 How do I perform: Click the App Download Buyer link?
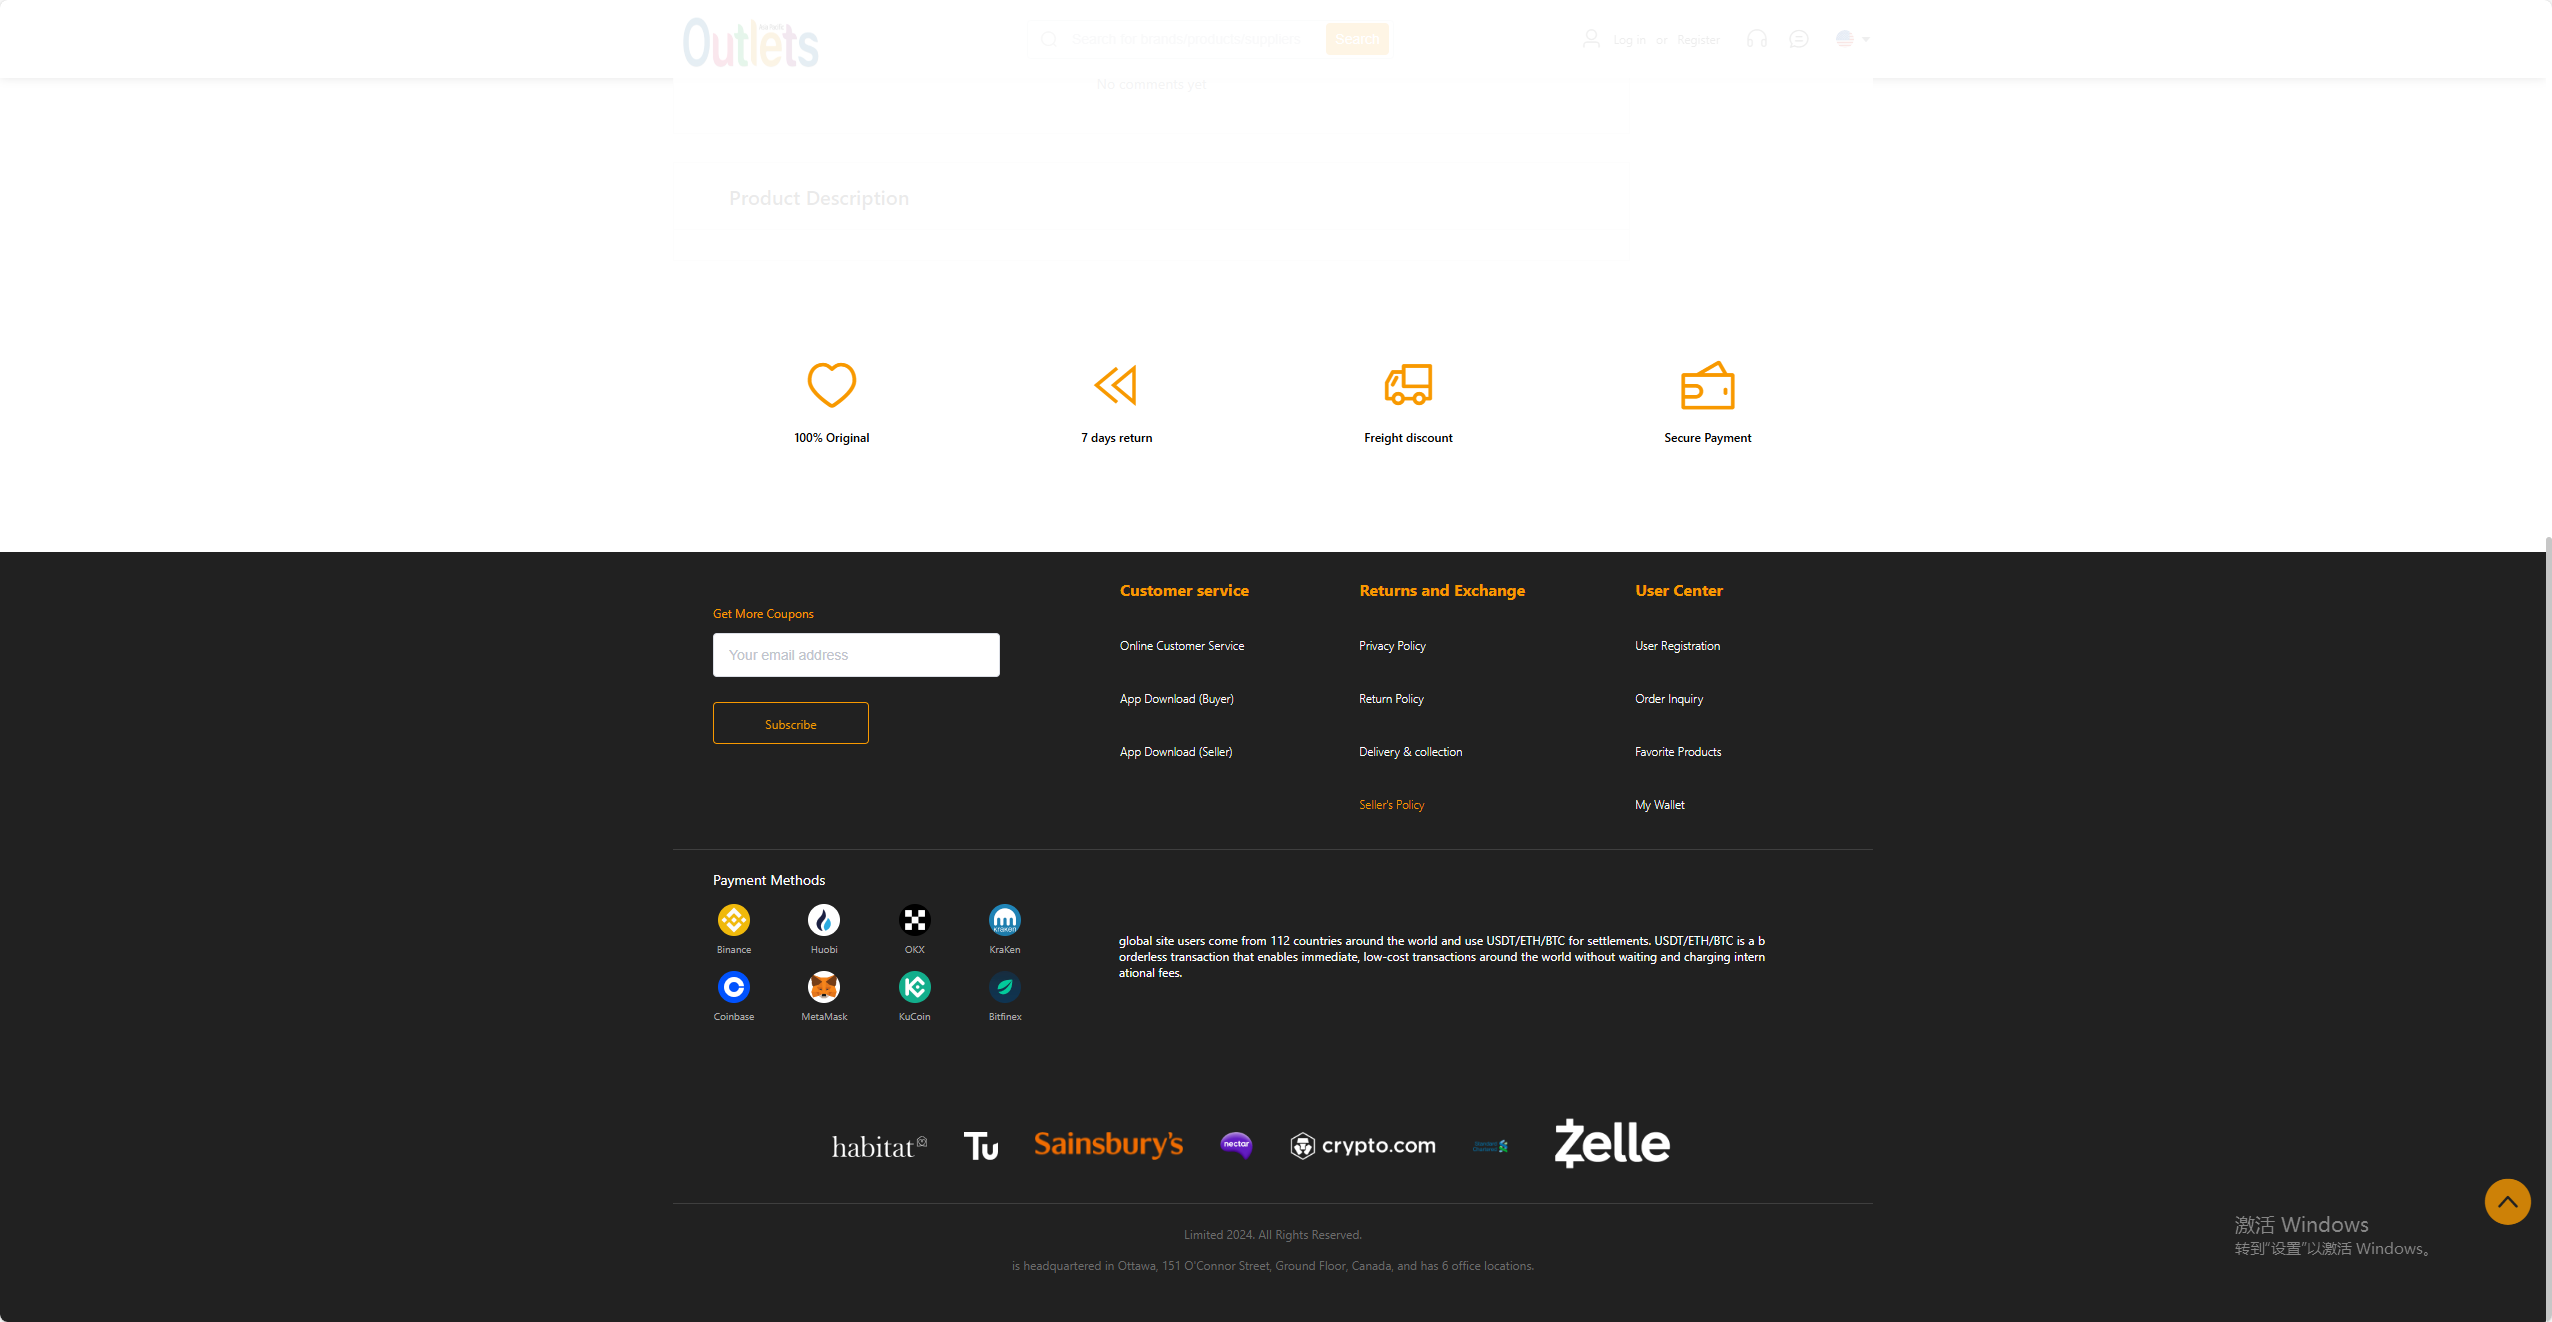click(1177, 696)
